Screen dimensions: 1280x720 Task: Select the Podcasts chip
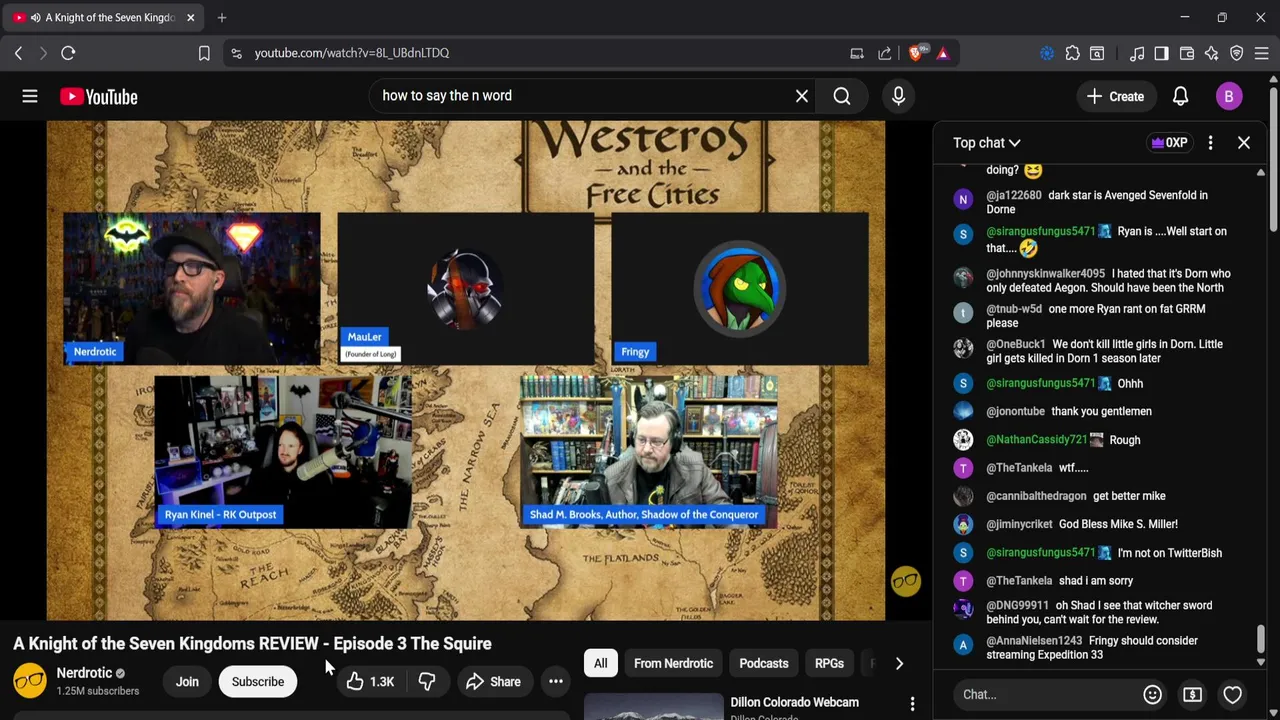click(x=764, y=663)
